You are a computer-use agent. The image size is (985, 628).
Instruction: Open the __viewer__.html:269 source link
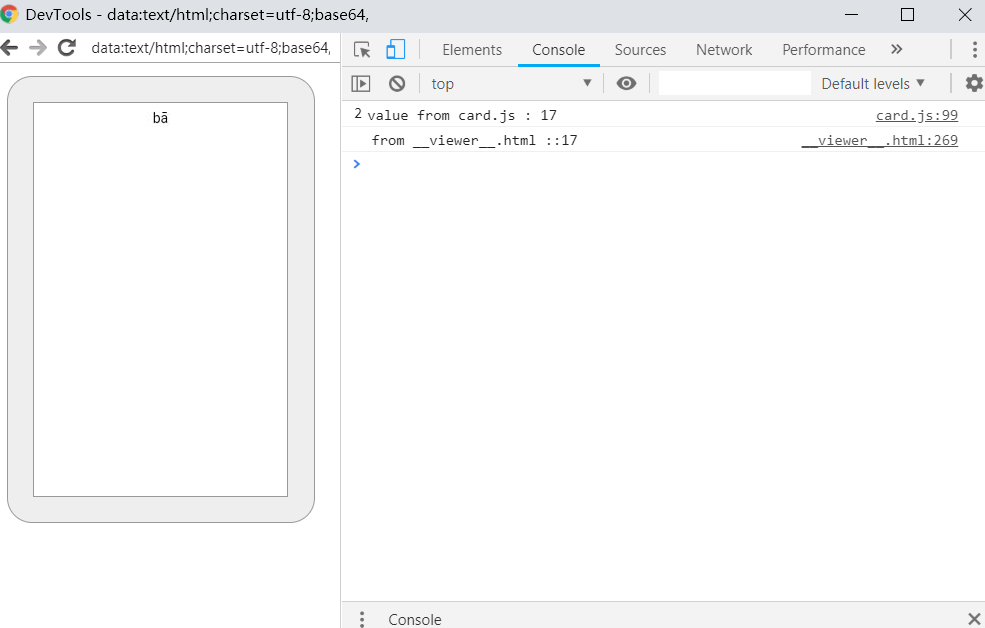pyautogui.click(x=879, y=141)
